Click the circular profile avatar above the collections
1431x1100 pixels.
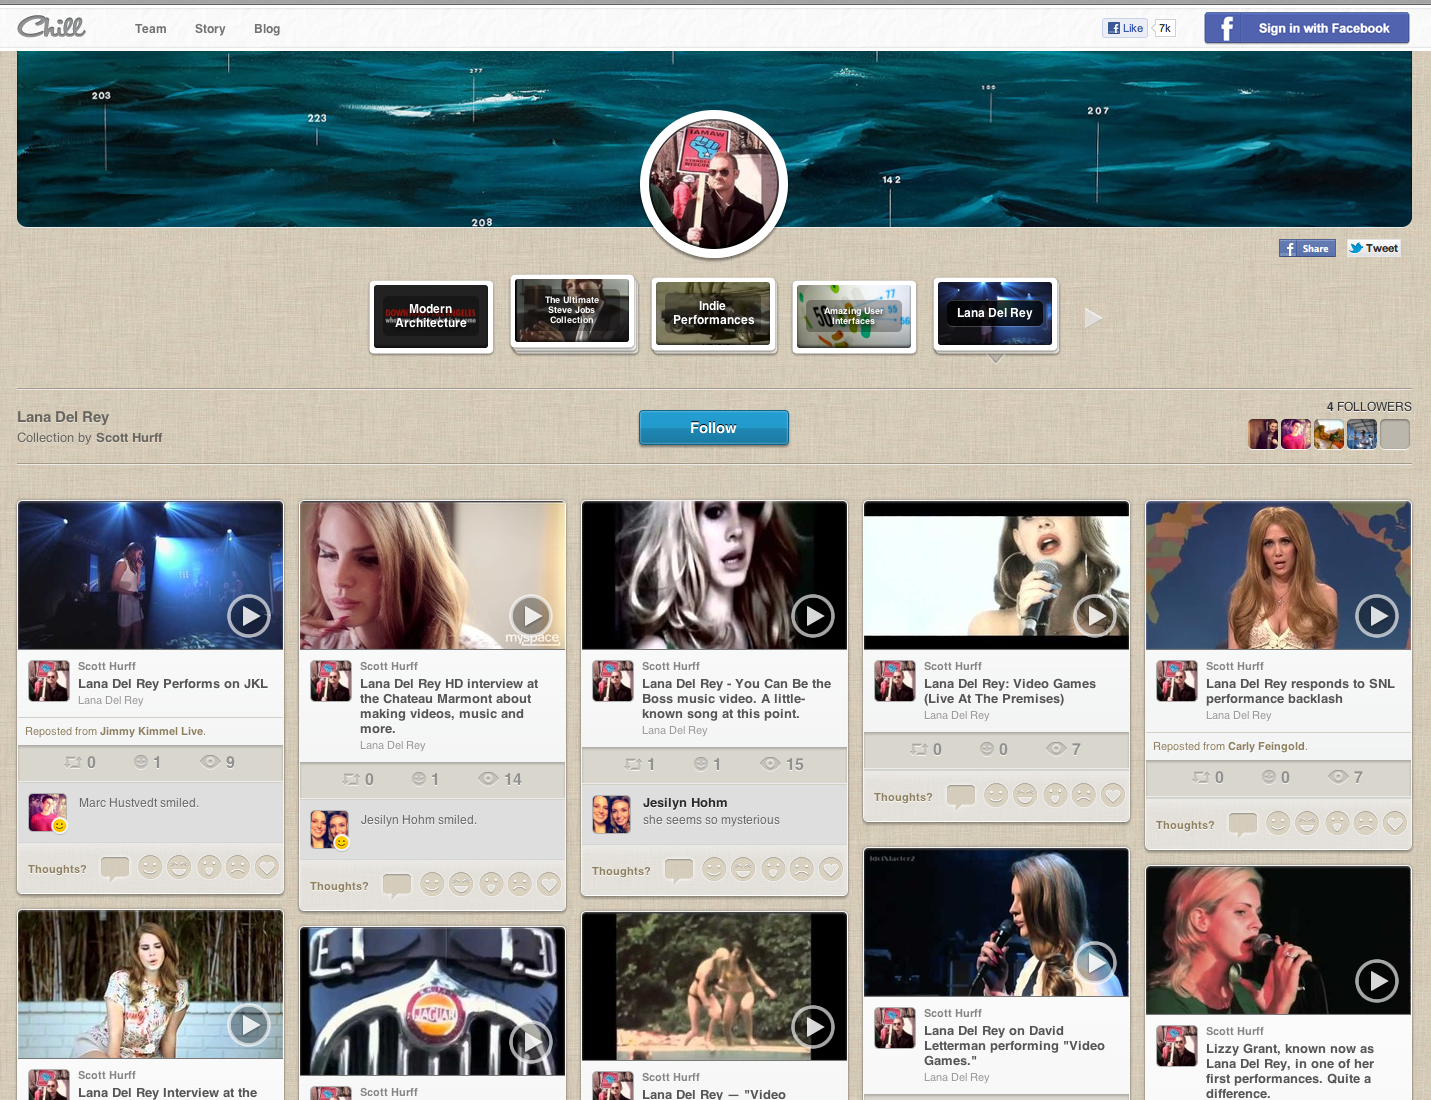[713, 183]
